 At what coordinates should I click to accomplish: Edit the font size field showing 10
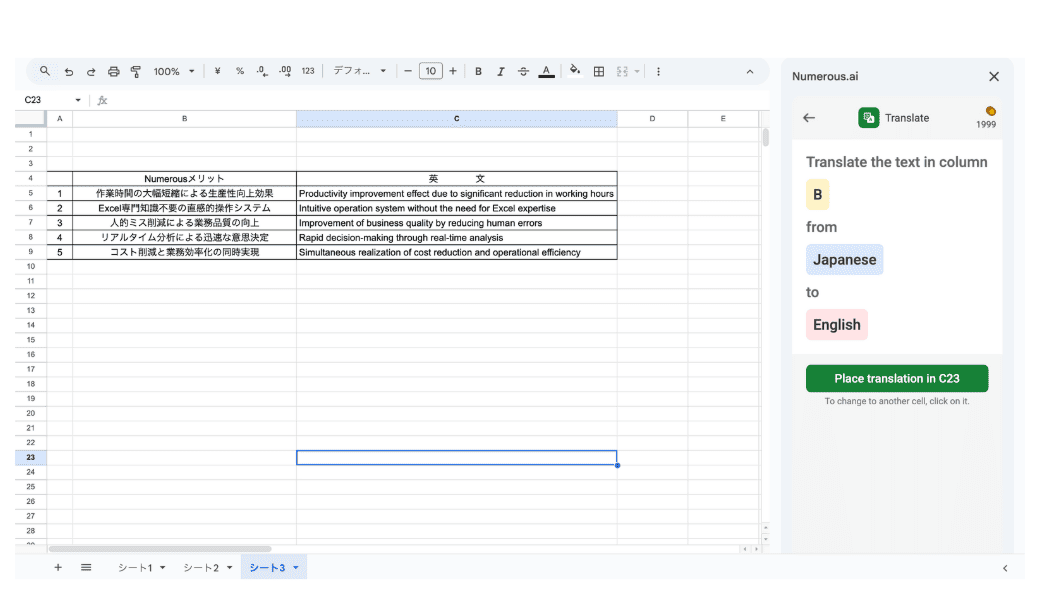430,71
